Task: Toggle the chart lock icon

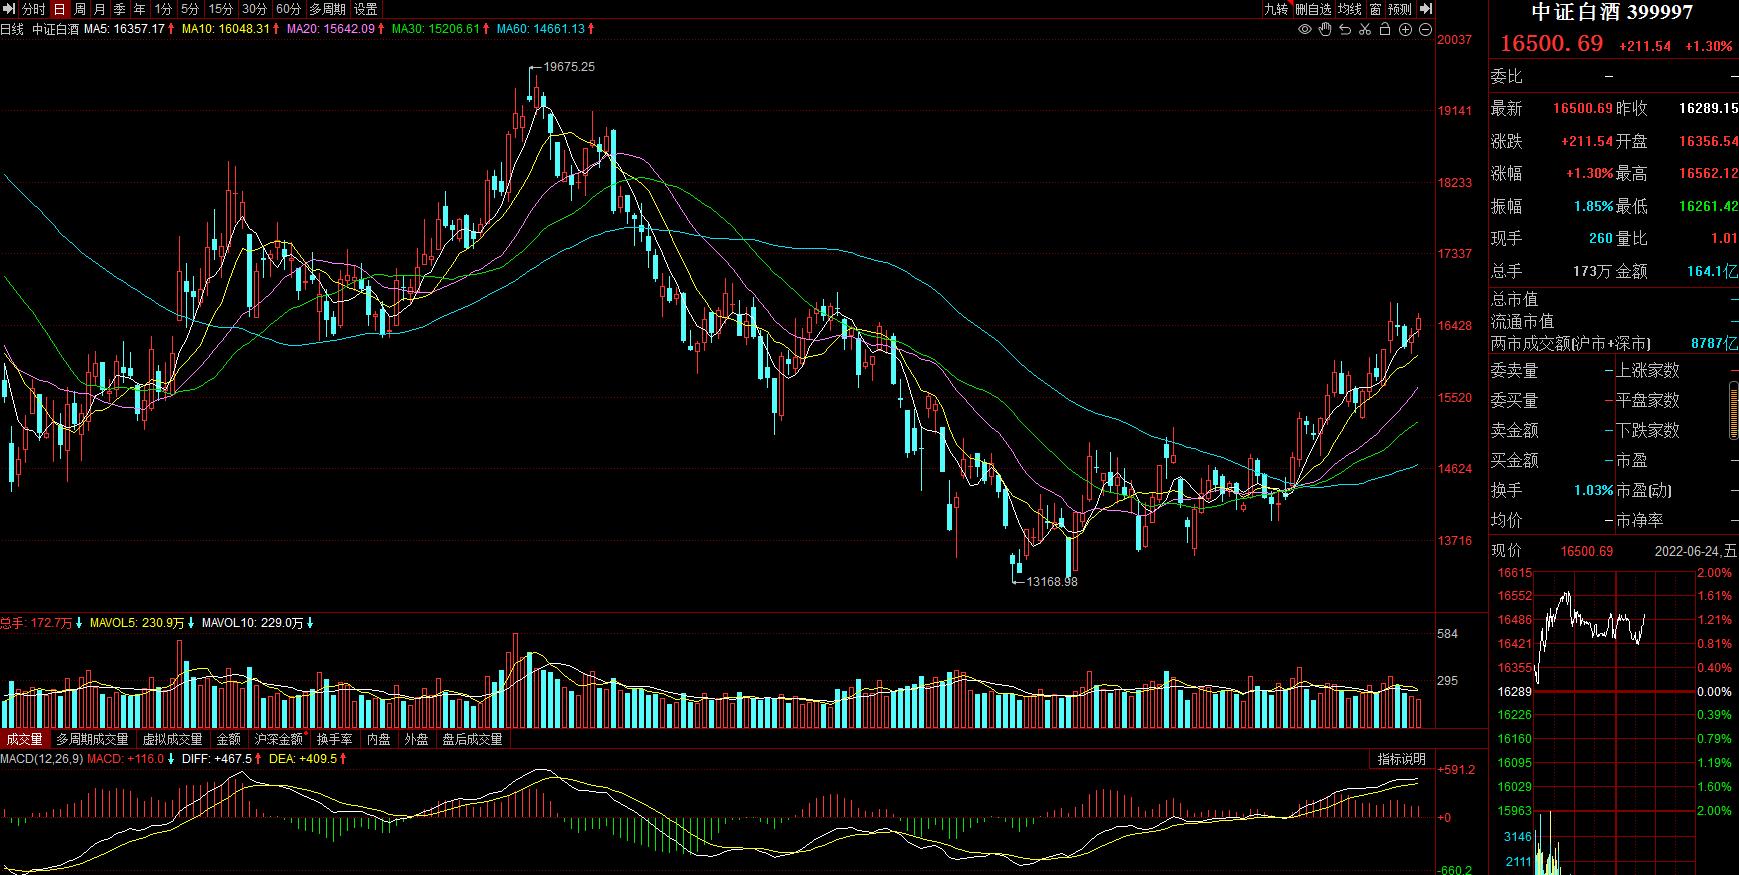Action: coord(1385,30)
